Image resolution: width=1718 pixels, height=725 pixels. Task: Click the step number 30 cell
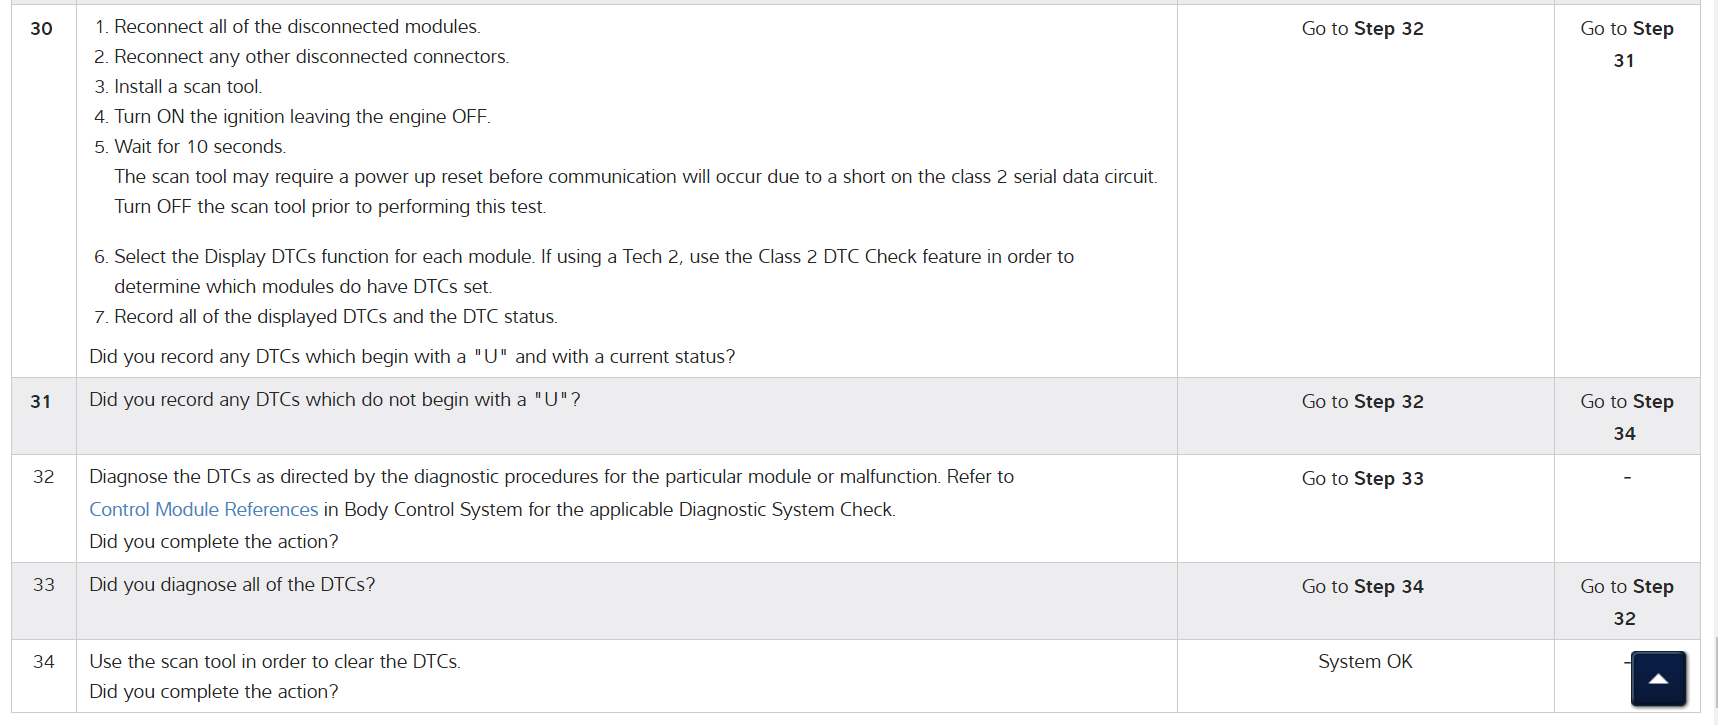tap(42, 29)
